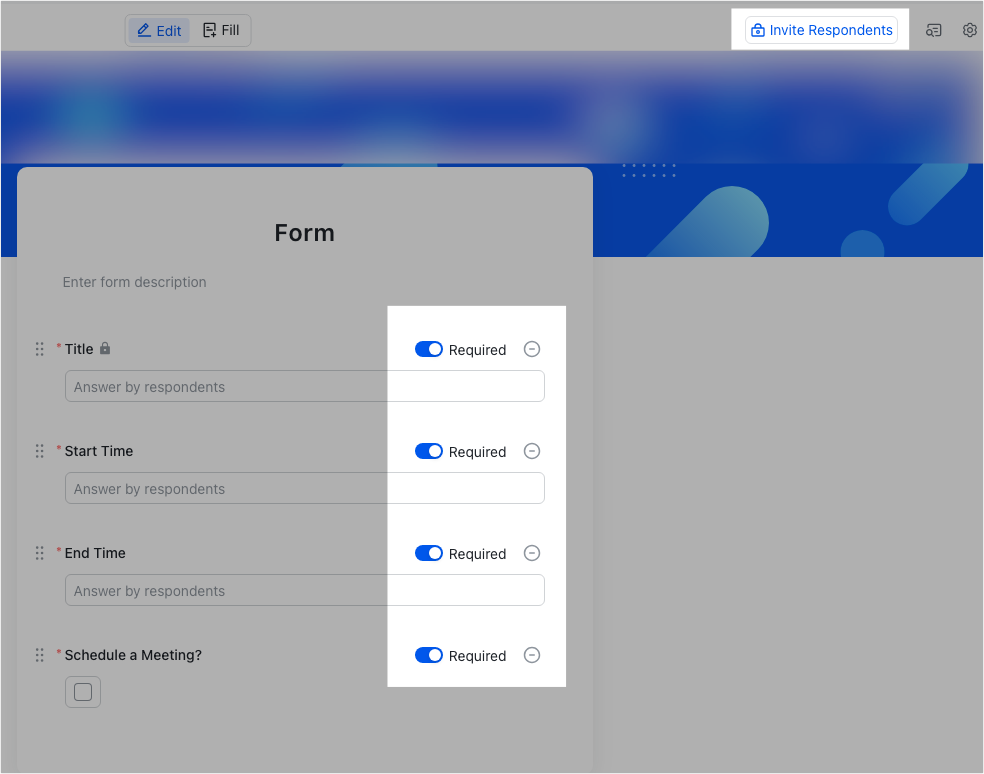Click the Start Time field label

tap(99, 451)
